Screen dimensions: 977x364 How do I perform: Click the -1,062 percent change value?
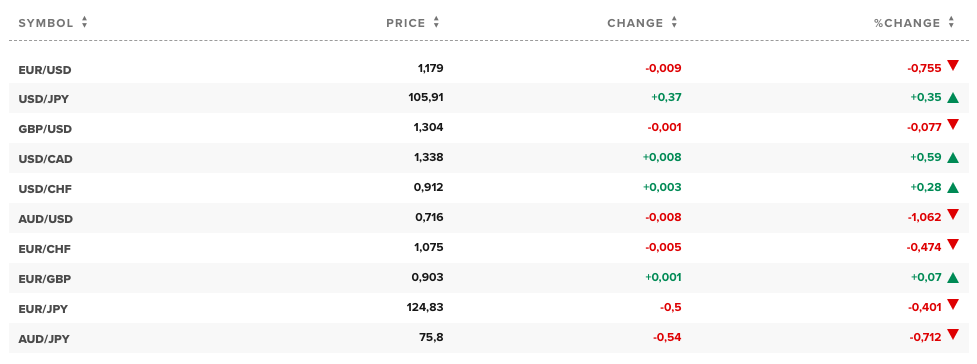coord(925,218)
